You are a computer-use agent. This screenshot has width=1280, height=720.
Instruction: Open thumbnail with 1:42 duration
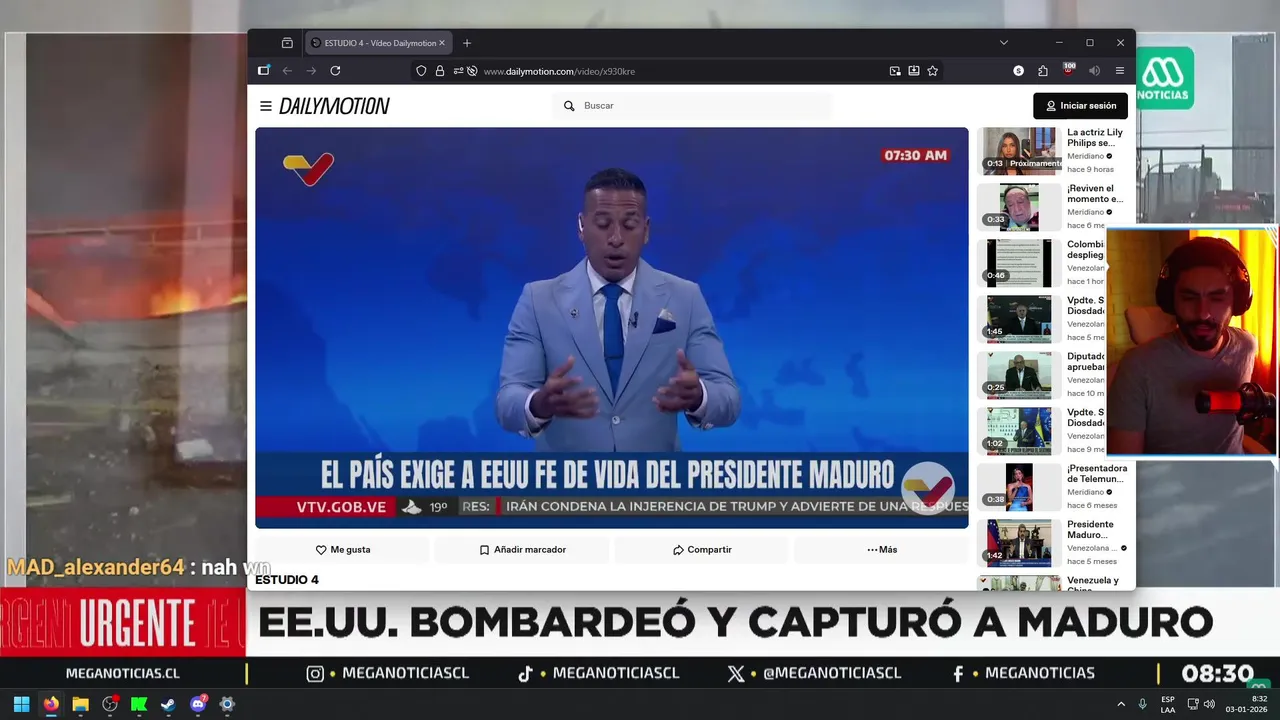click(1019, 543)
